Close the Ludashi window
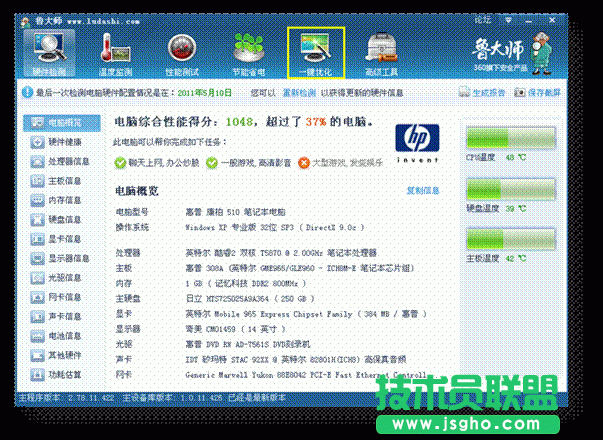 [552, 20]
